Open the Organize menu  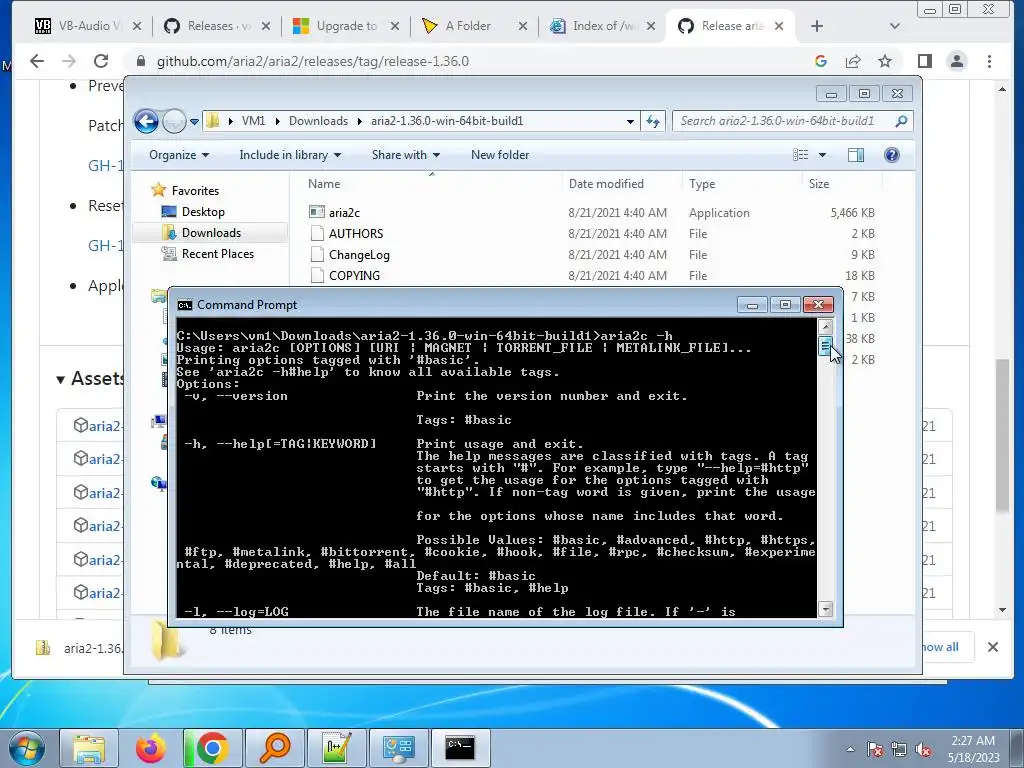[x=179, y=155]
